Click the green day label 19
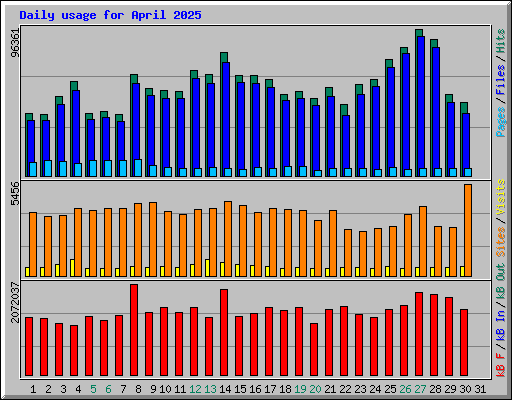 coord(300,389)
